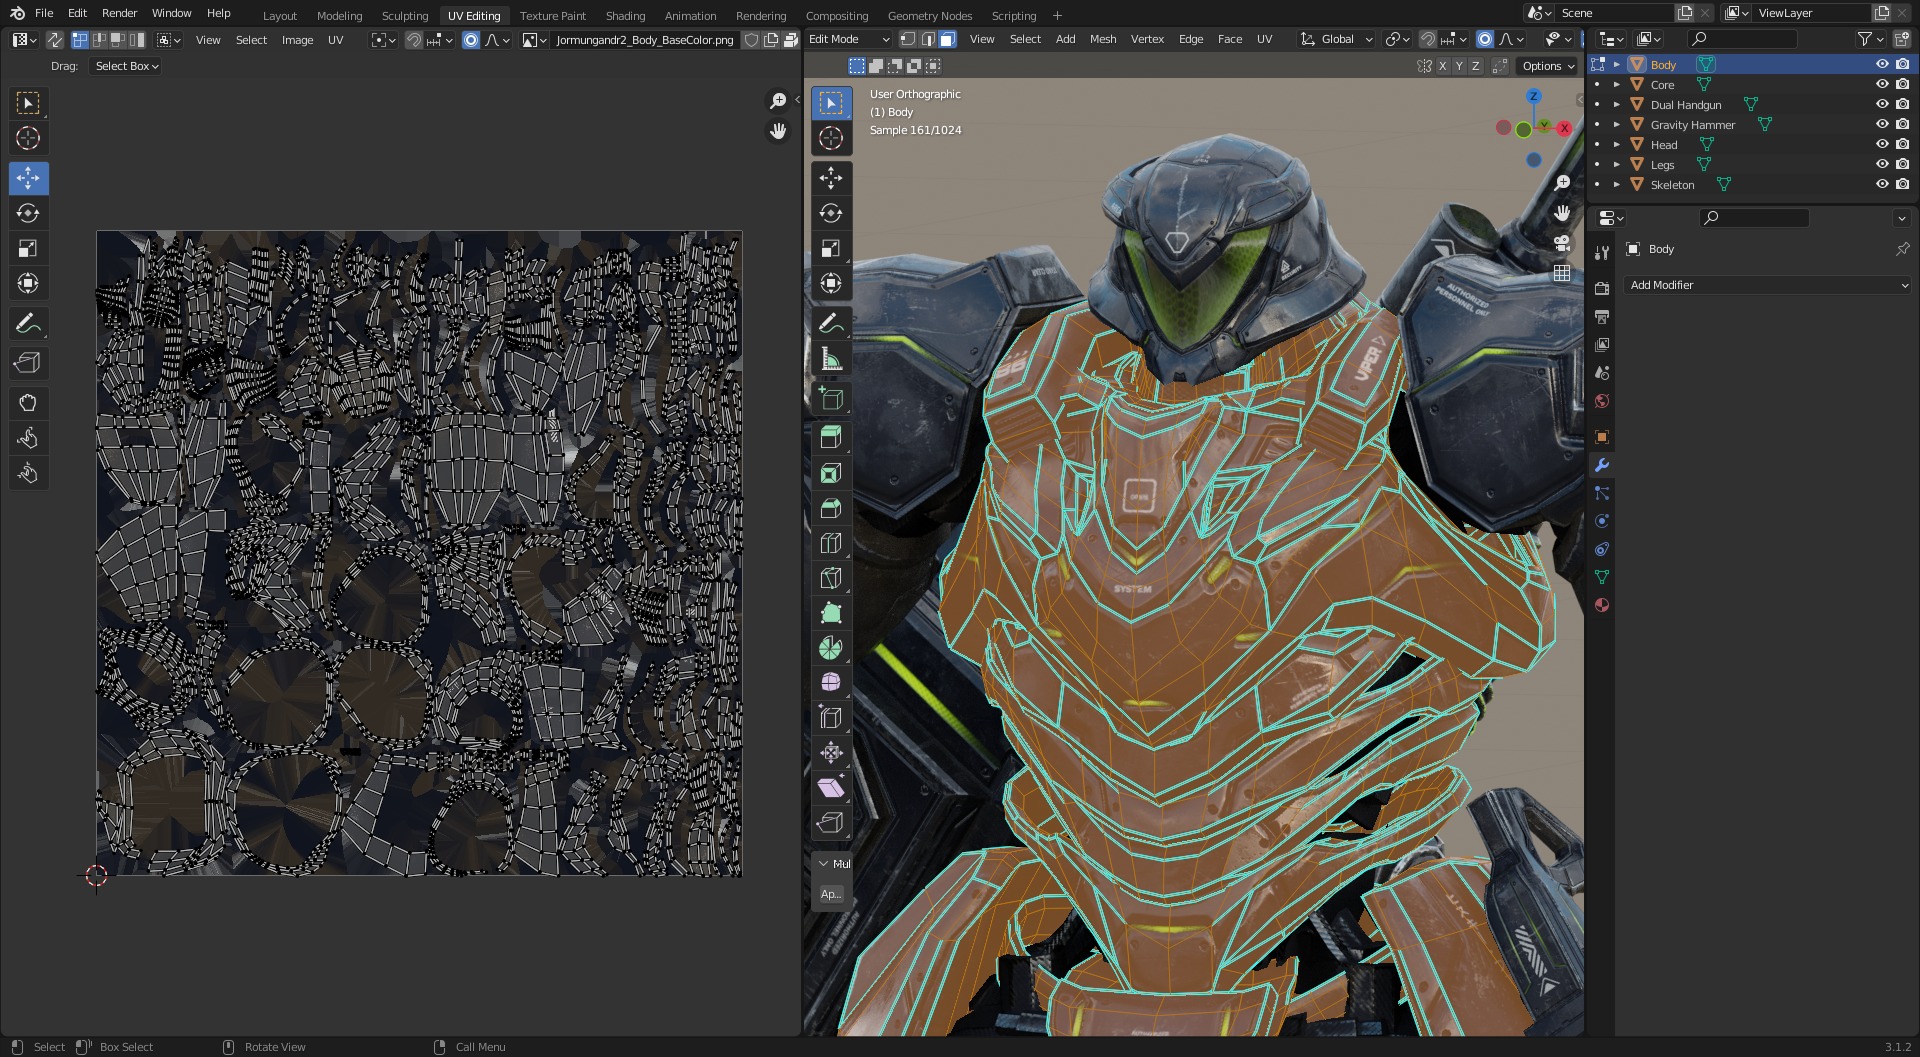Open the outliner filter dropdown
1920x1057 pixels.
[x=1870, y=39]
